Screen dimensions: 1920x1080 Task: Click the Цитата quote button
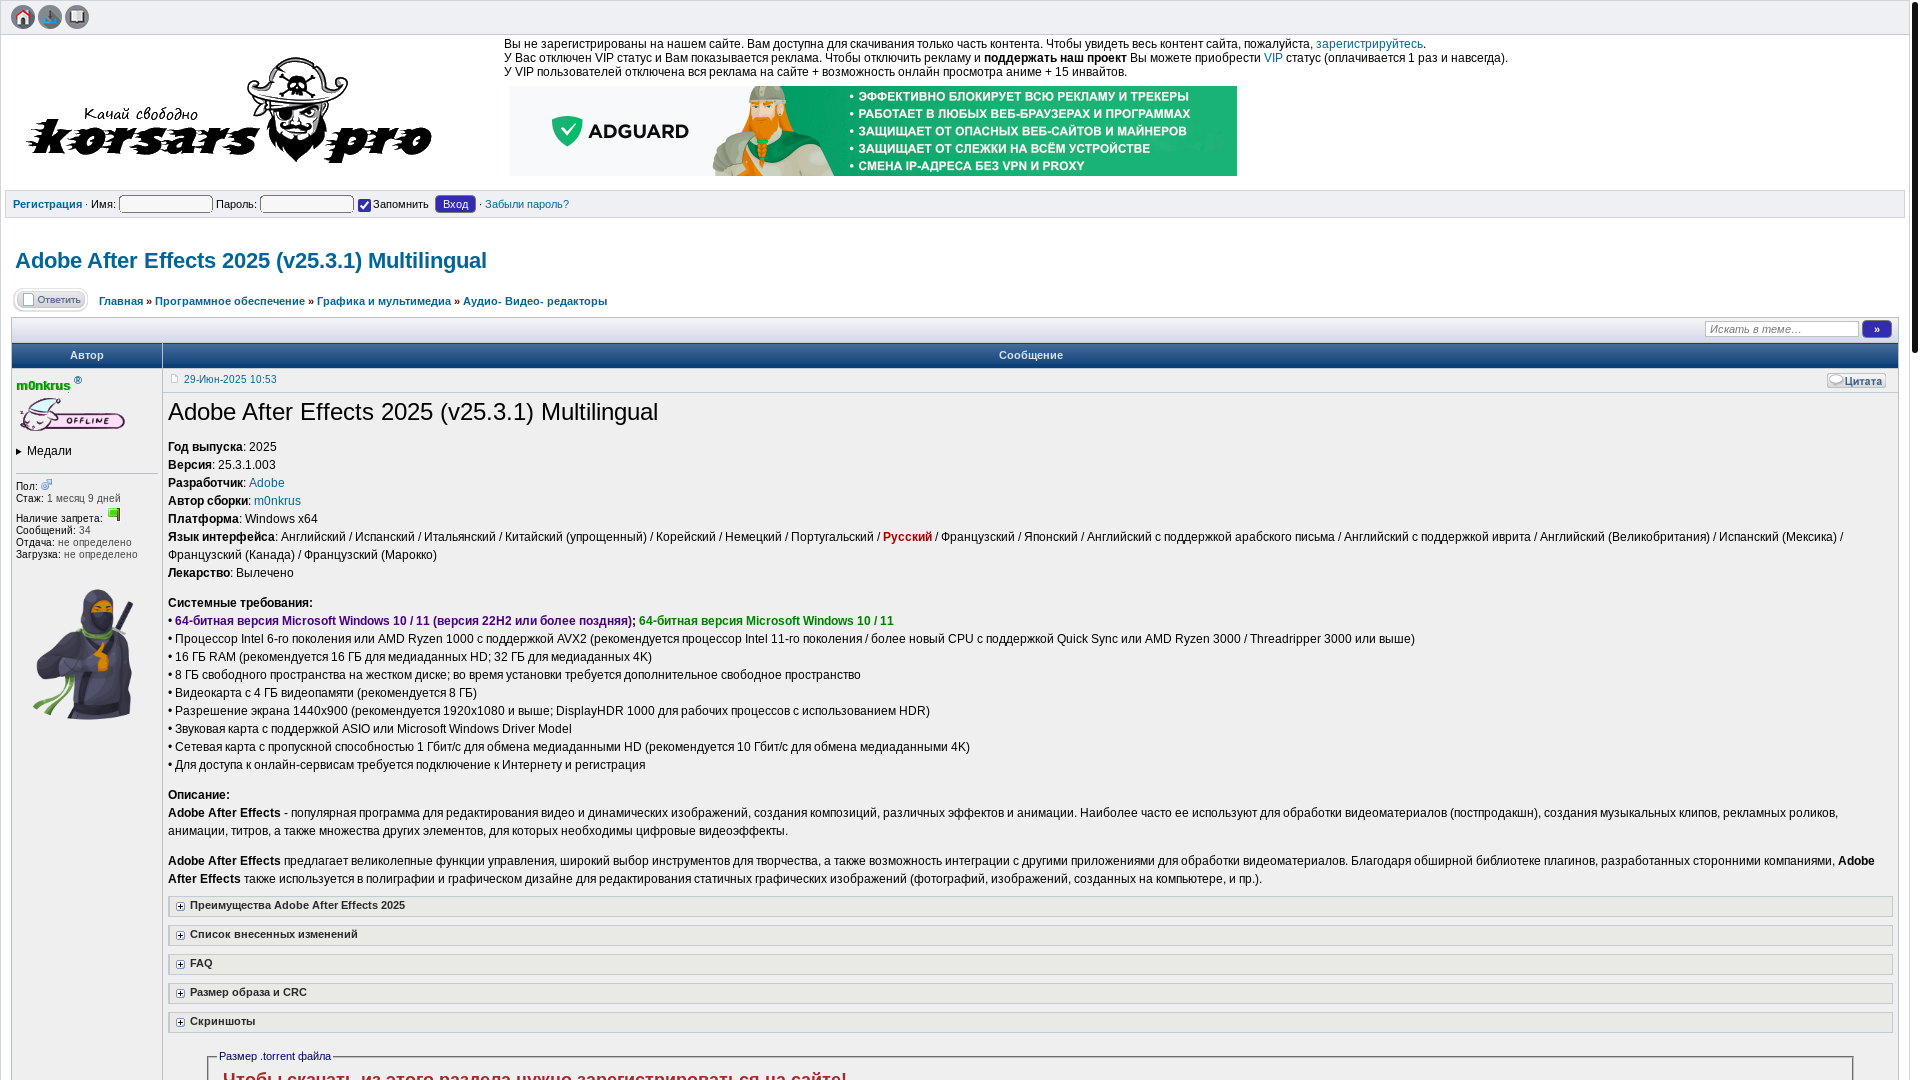1856,381
